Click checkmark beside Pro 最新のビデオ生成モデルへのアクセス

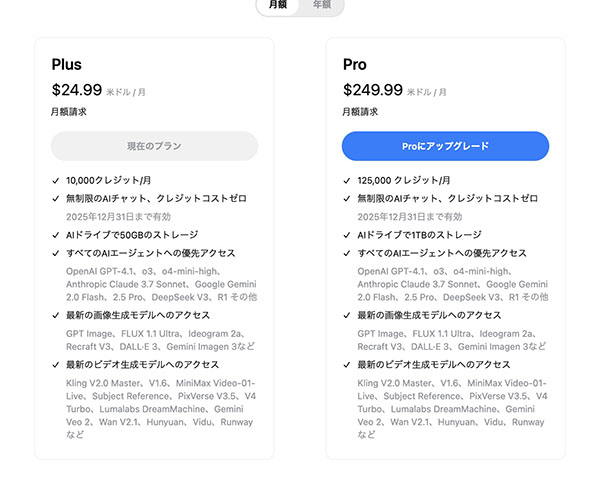click(347, 365)
